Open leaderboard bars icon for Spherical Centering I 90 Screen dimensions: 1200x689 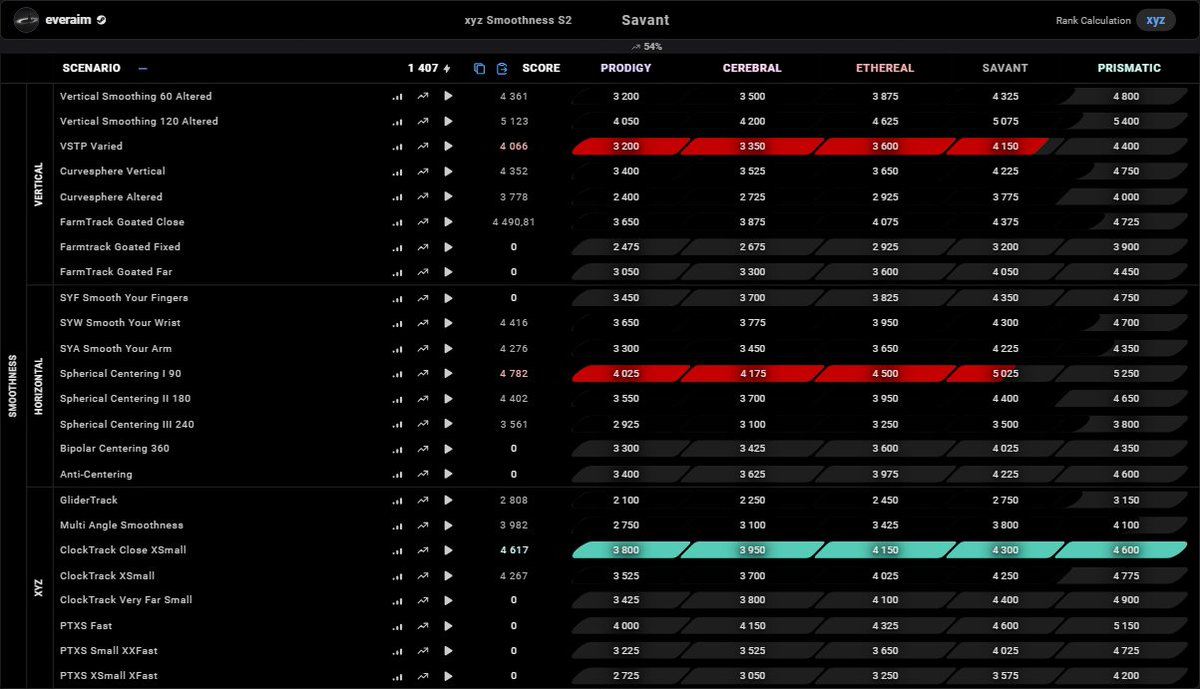[397, 373]
